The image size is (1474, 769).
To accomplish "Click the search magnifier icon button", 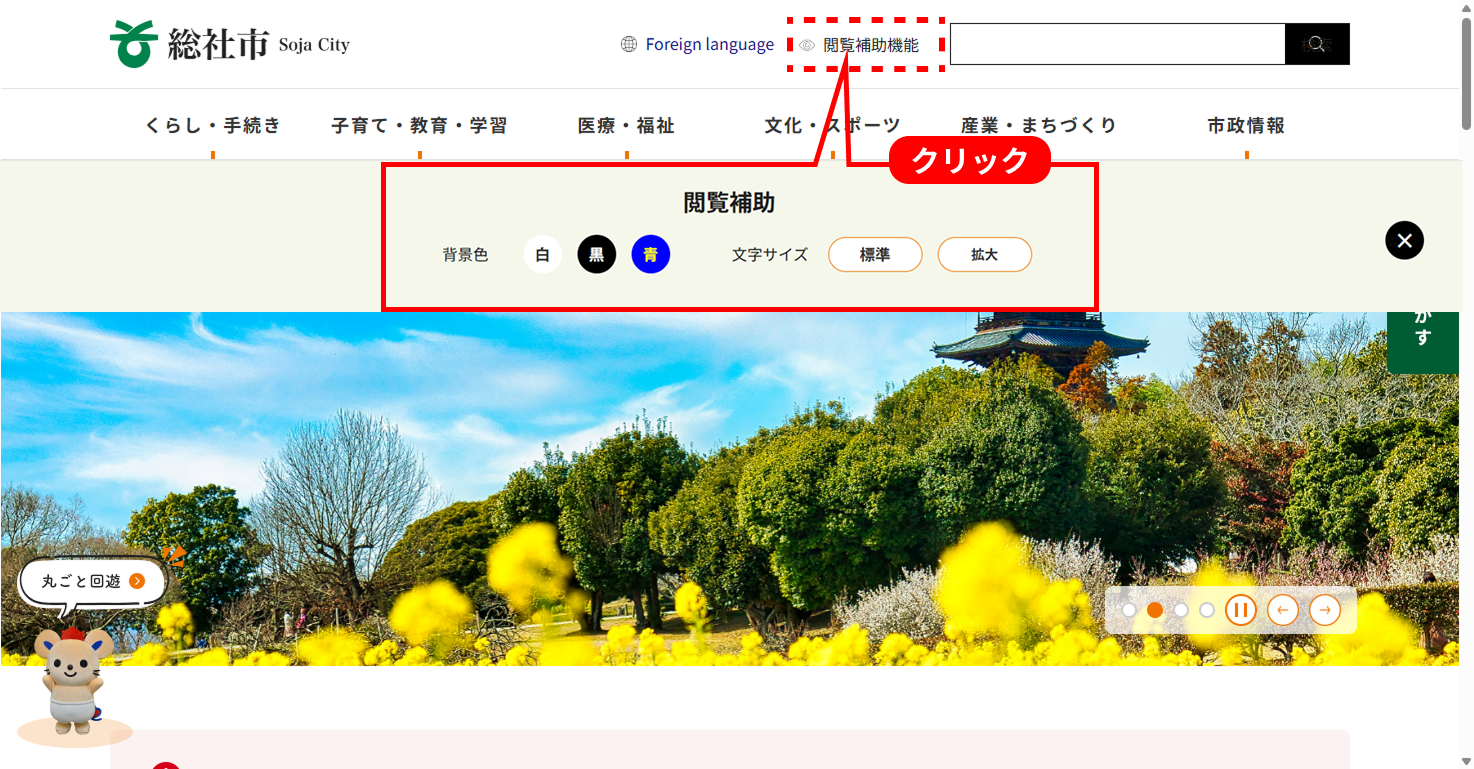I will click(1317, 44).
